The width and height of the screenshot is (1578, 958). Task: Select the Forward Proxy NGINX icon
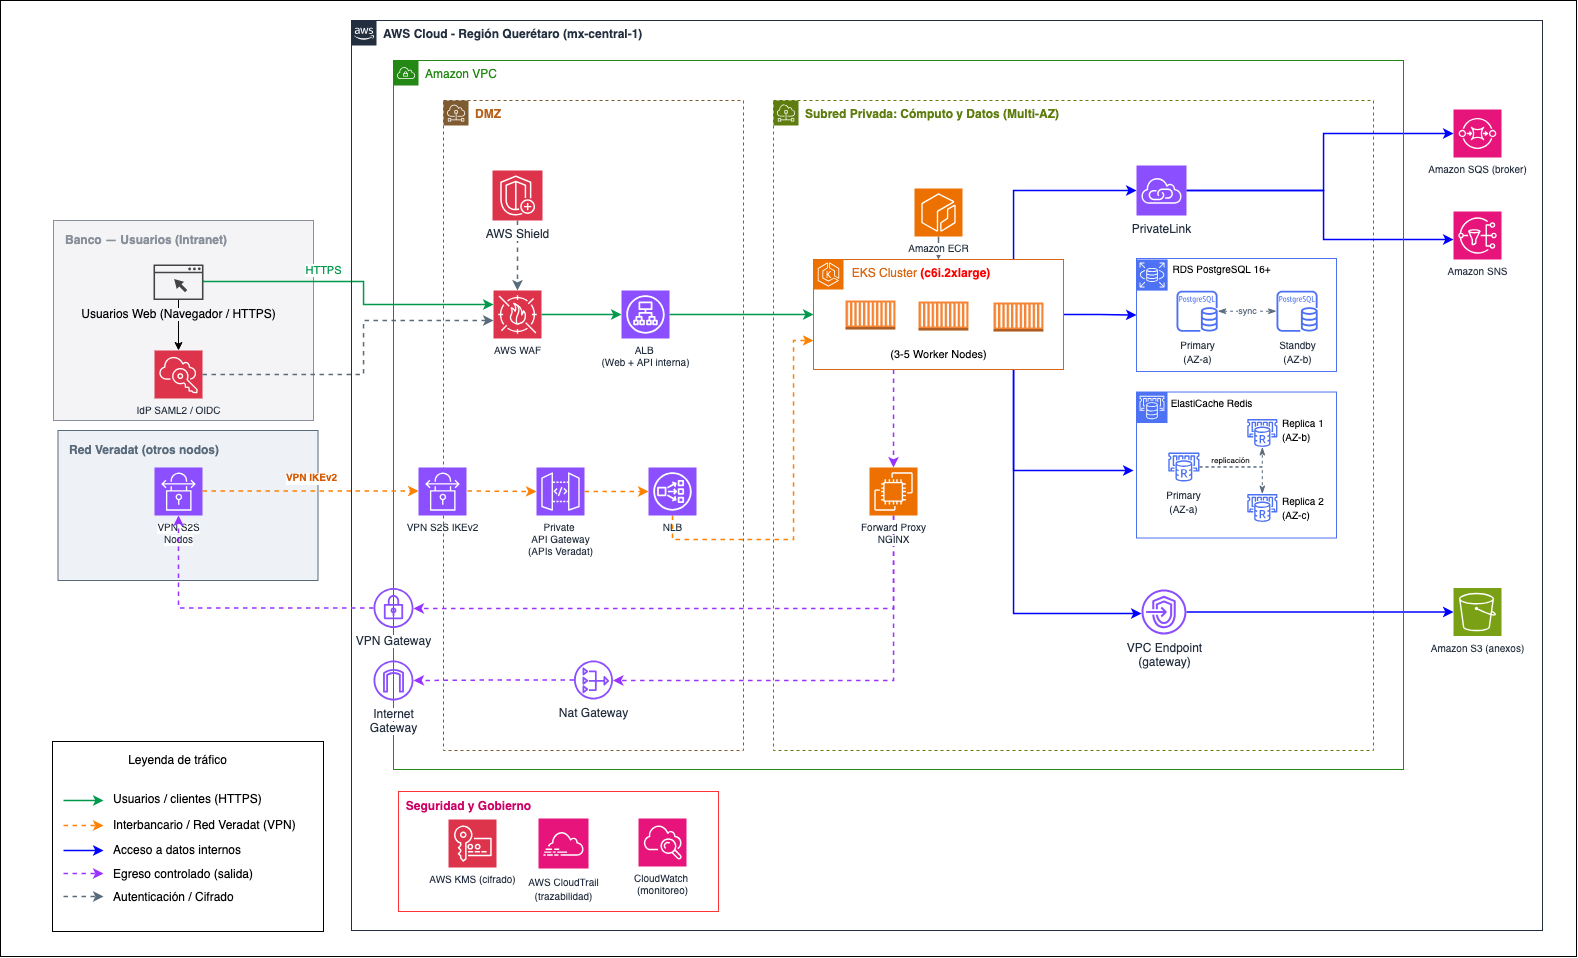click(x=893, y=492)
